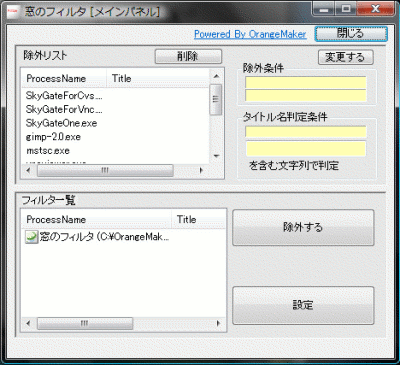
Task: Select SkyGateForVnc... in exclusion list
Action: [64, 109]
